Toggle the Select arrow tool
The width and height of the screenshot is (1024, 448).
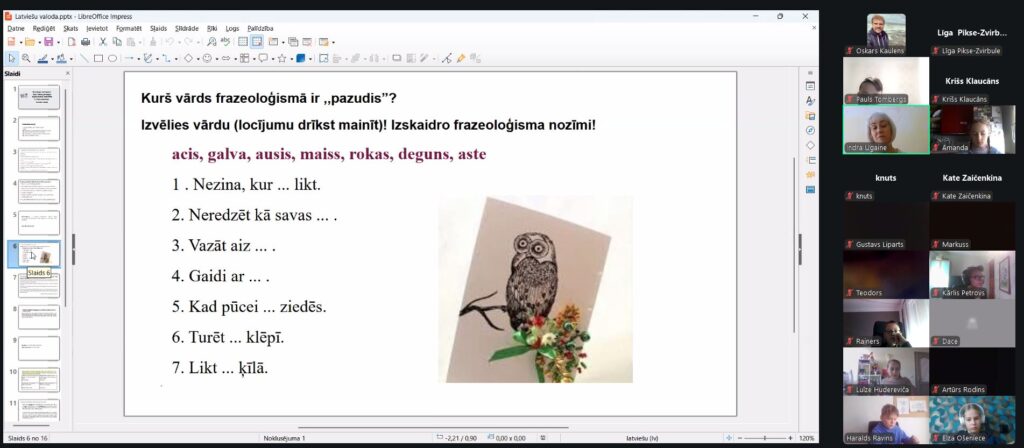click(x=11, y=58)
